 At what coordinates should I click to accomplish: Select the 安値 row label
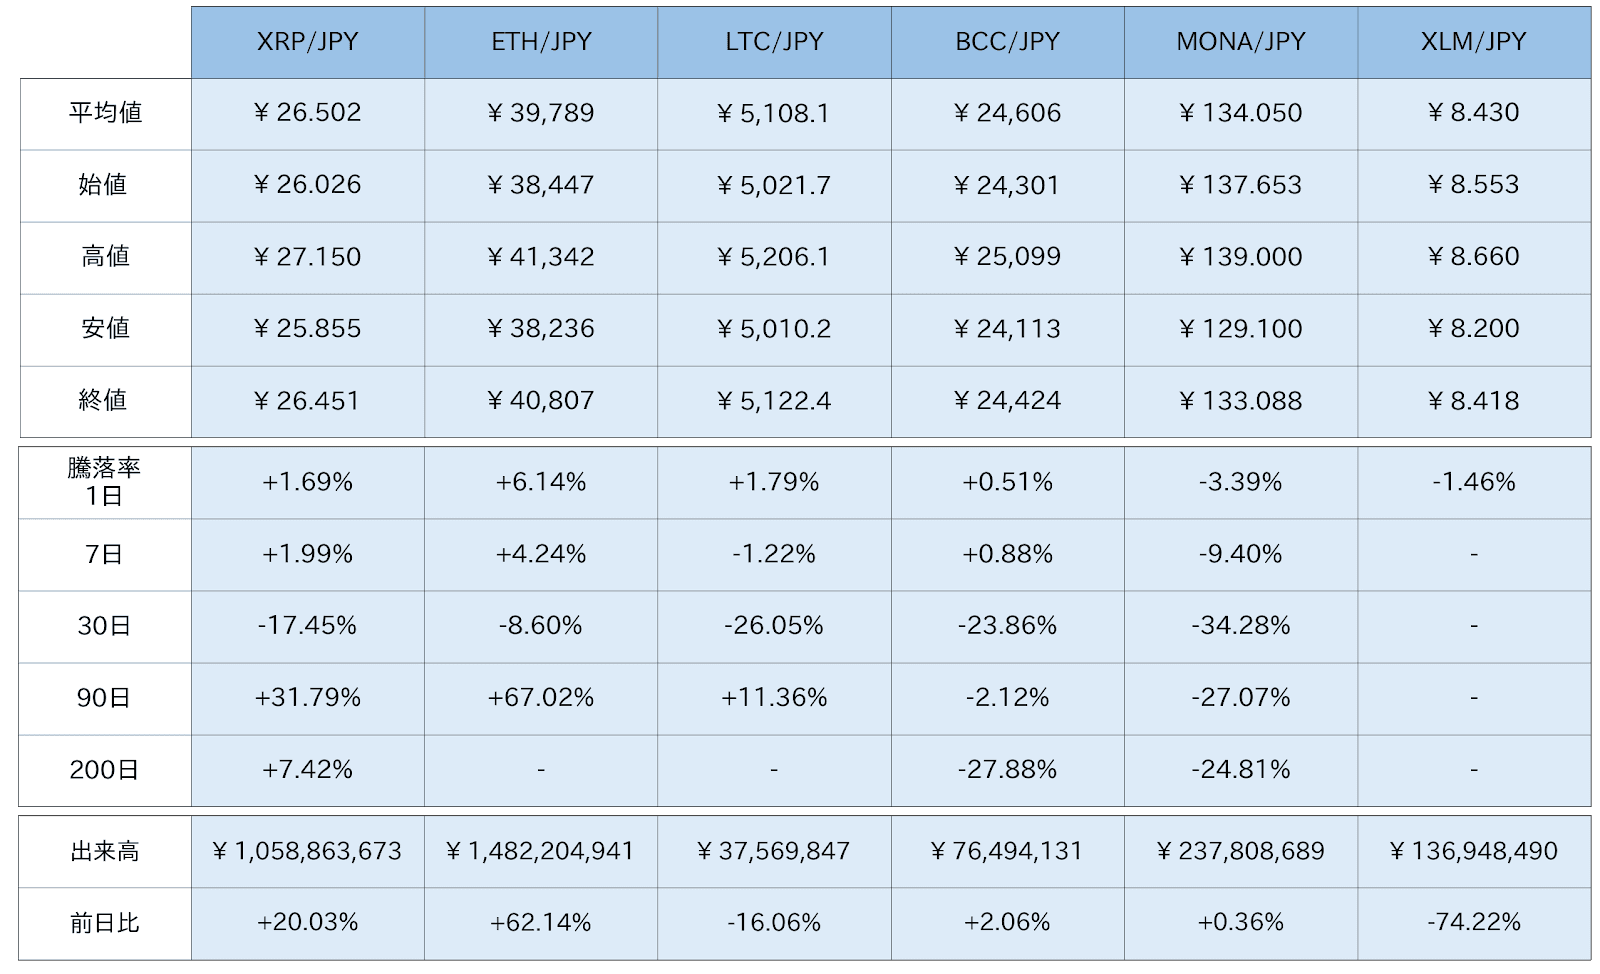(105, 329)
